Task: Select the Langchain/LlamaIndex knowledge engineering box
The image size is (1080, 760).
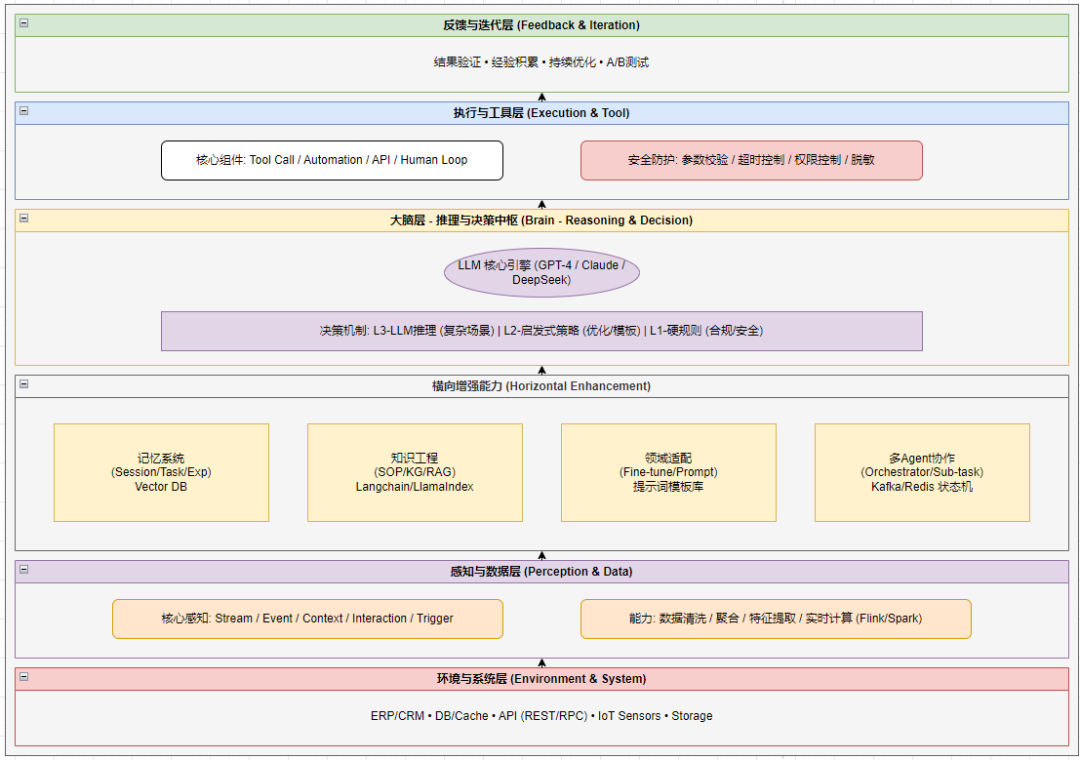Action: (414, 472)
